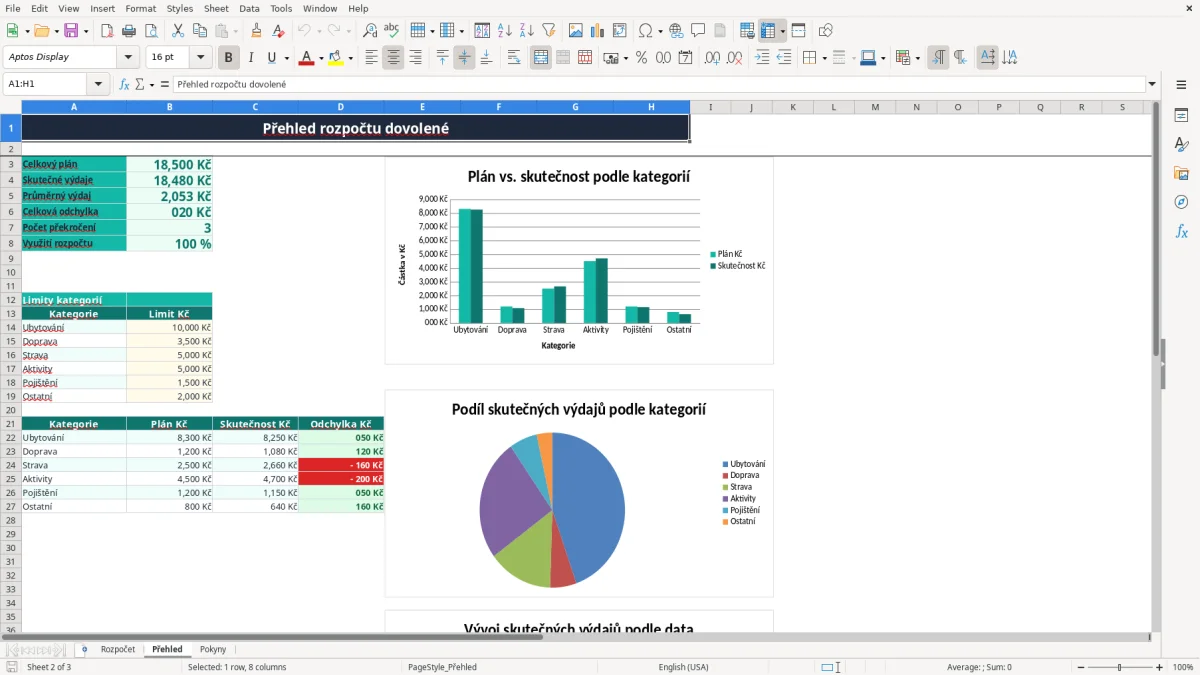The width and height of the screenshot is (1200, 675).
Task: Increase cell indent
Action: point(762,58)
